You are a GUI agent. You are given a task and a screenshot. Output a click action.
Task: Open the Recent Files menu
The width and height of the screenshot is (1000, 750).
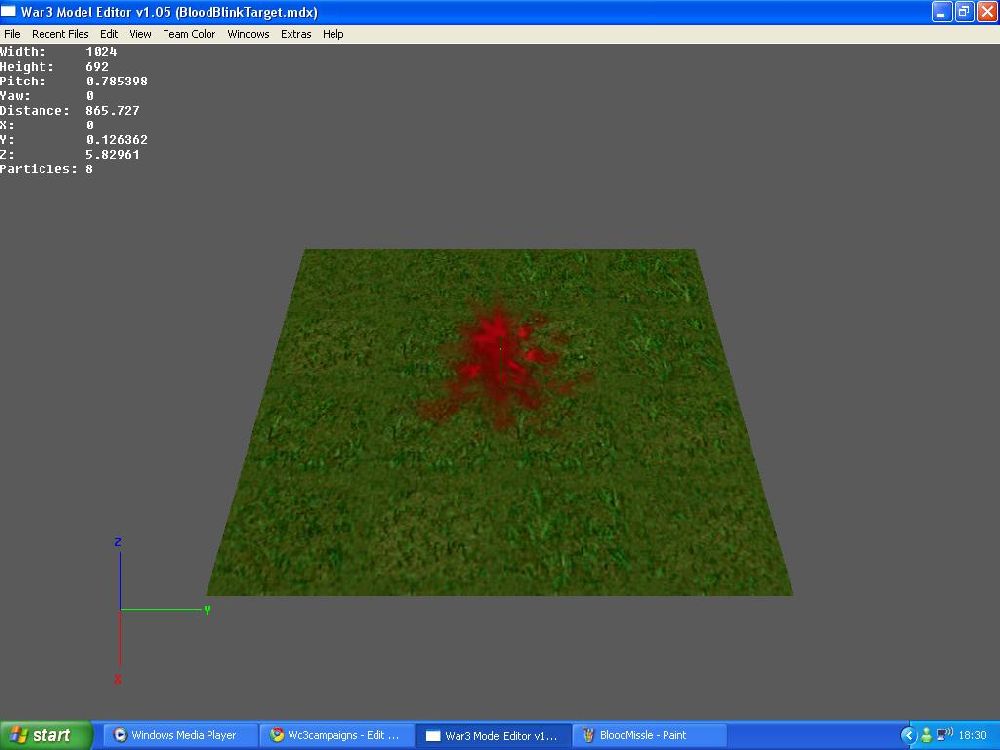tap(60, 34)
